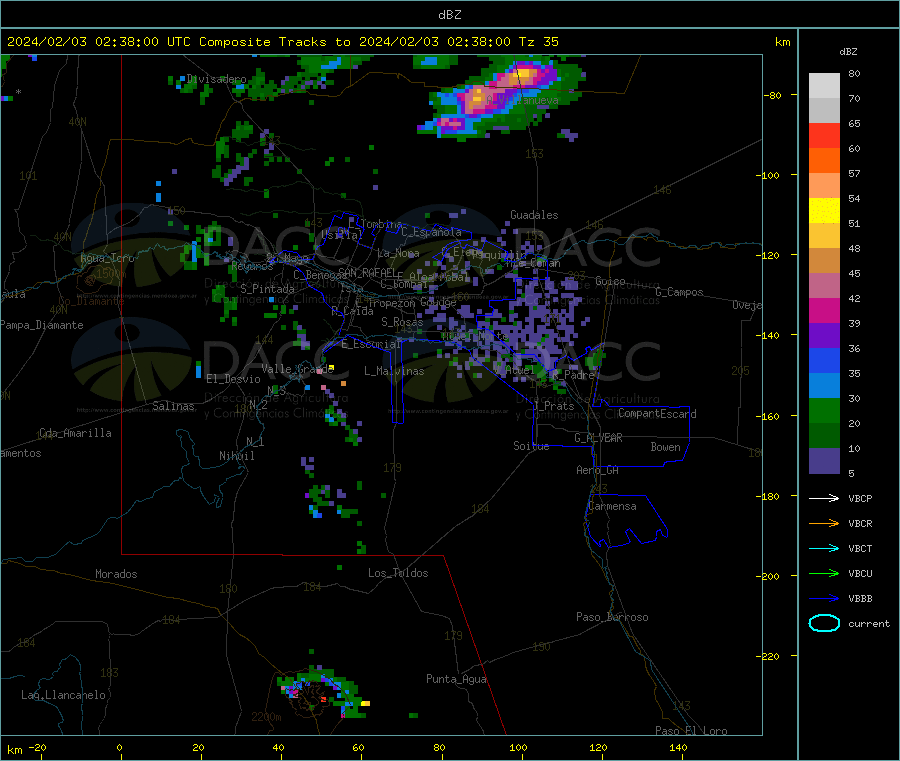Click the Pampa_Diamante place label
This screenshot has height=761, width=900.
pos(42,325)
